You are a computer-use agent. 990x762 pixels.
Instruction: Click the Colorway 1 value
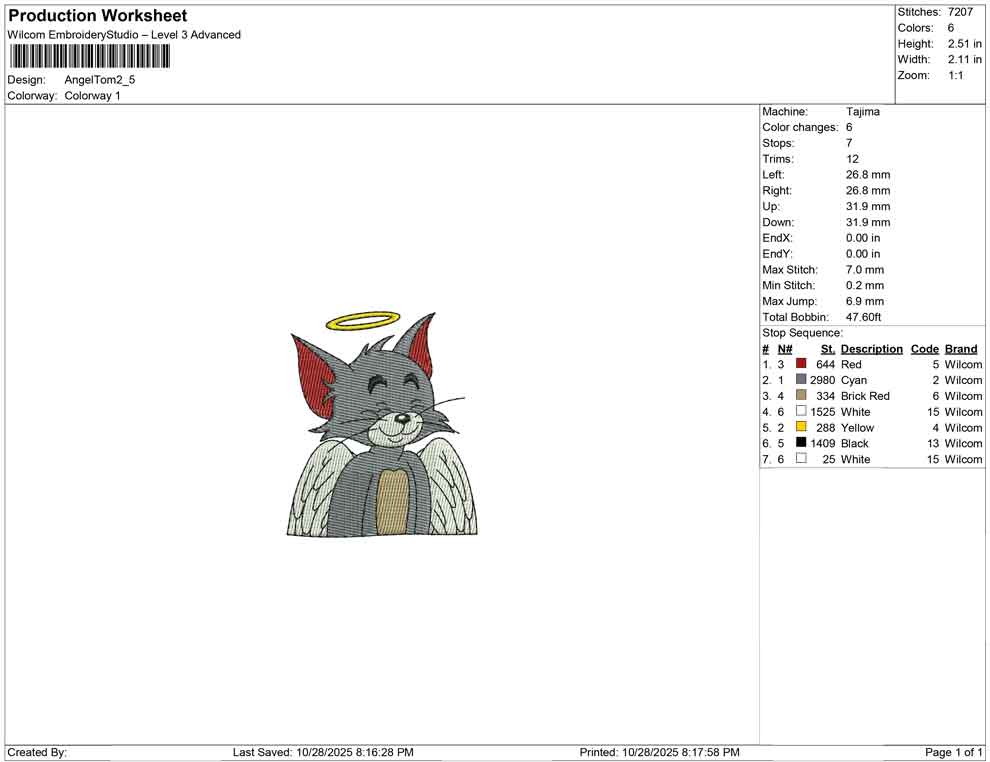[92, 96]
